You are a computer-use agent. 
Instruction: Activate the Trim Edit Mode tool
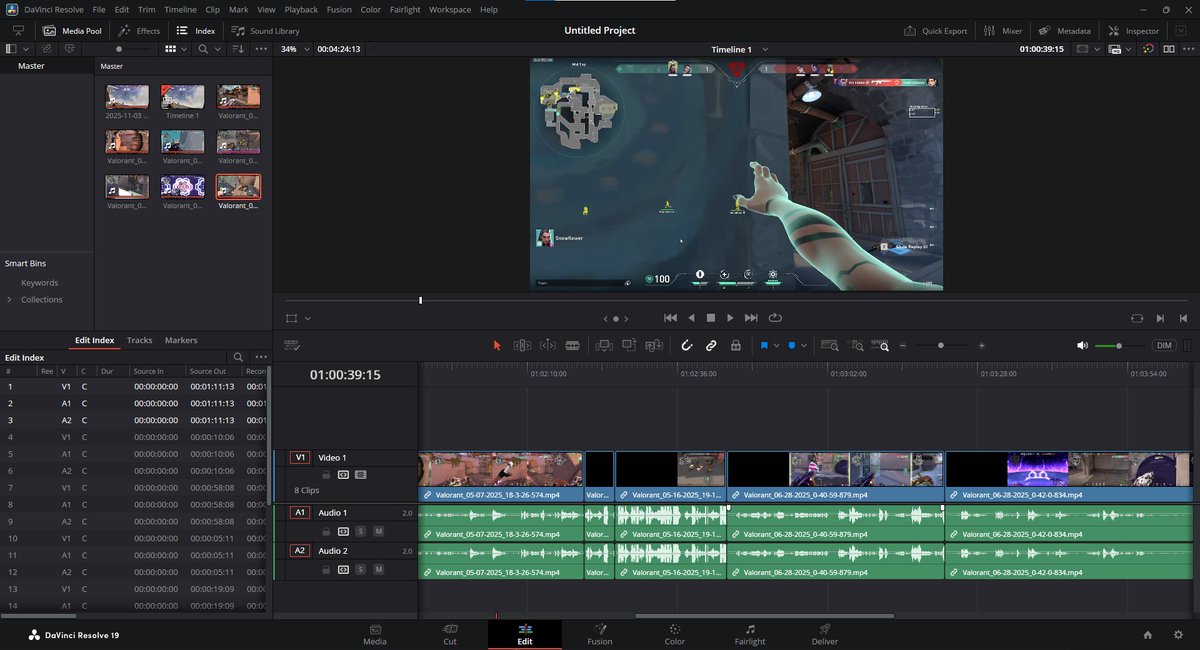[522, 345]
